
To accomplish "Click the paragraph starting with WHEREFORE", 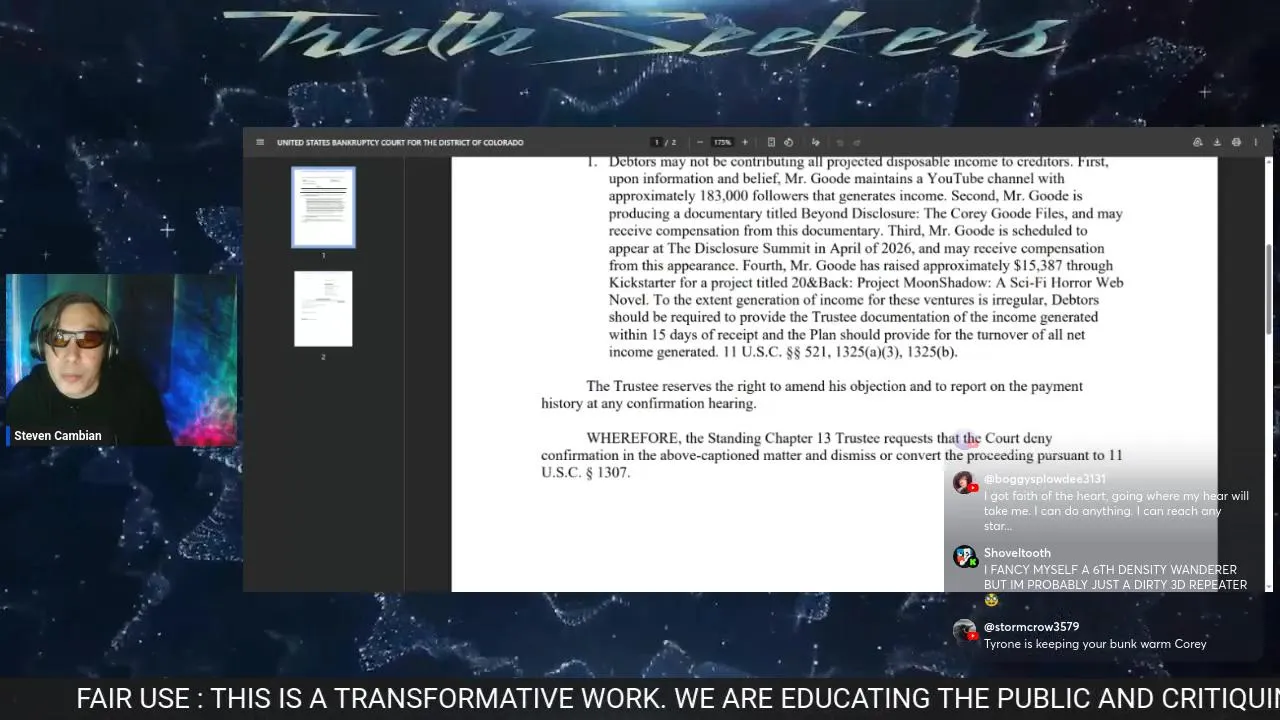I will pos(832,455).
